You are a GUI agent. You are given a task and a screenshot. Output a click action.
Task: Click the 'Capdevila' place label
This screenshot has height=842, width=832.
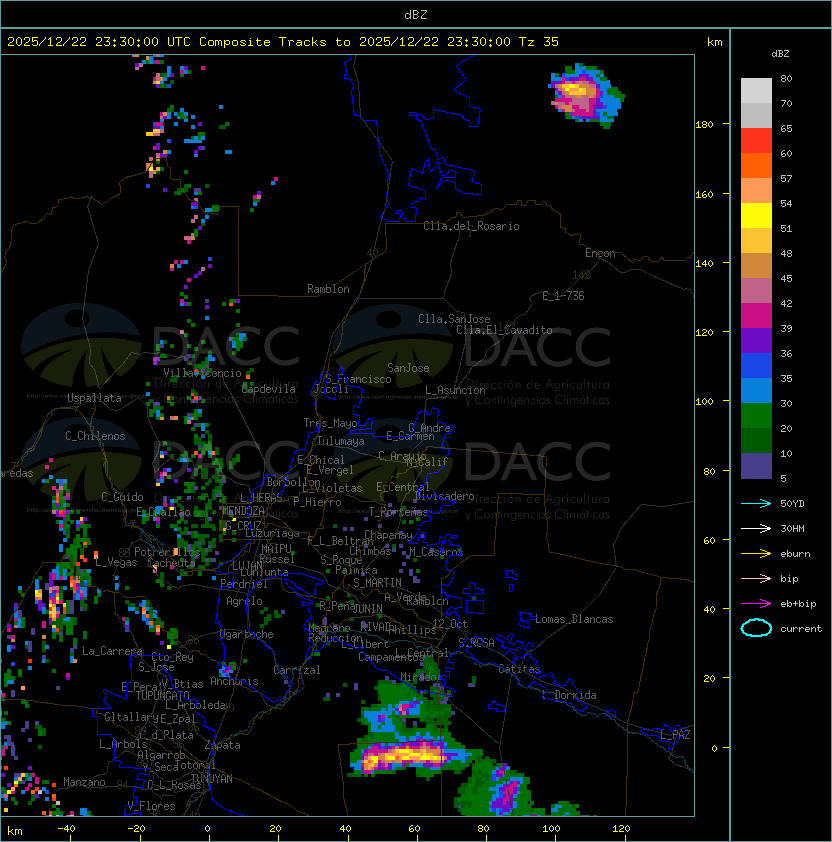tap(269, 389)
